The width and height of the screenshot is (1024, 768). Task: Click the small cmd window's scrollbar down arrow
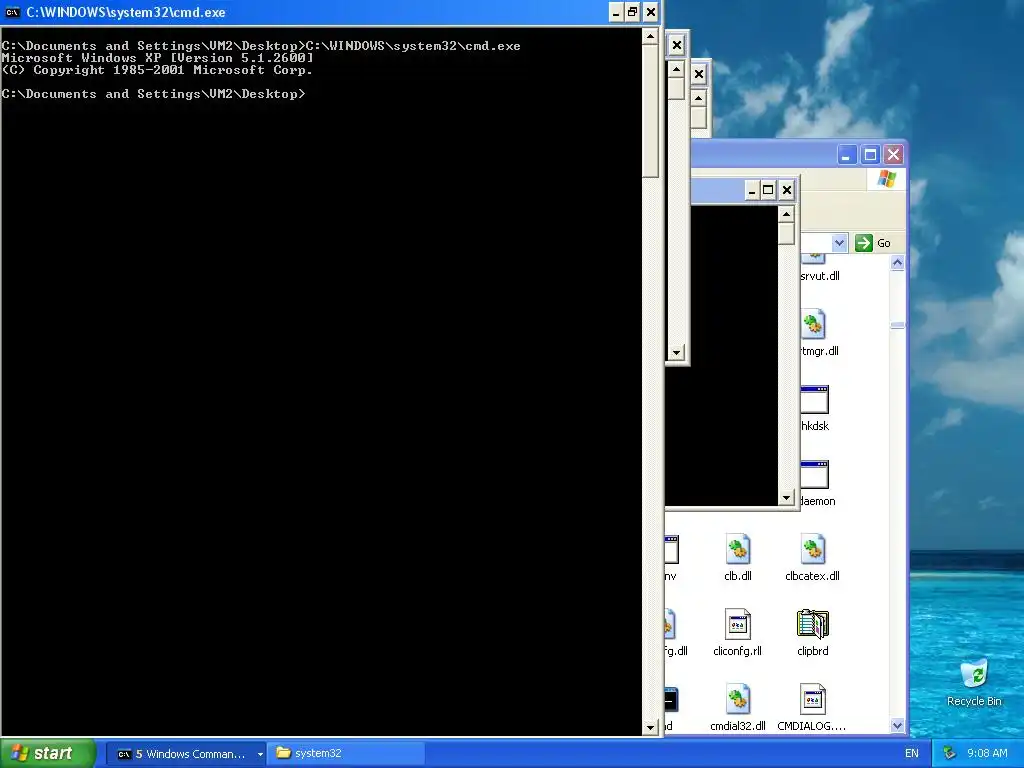(x=786, y=498)
